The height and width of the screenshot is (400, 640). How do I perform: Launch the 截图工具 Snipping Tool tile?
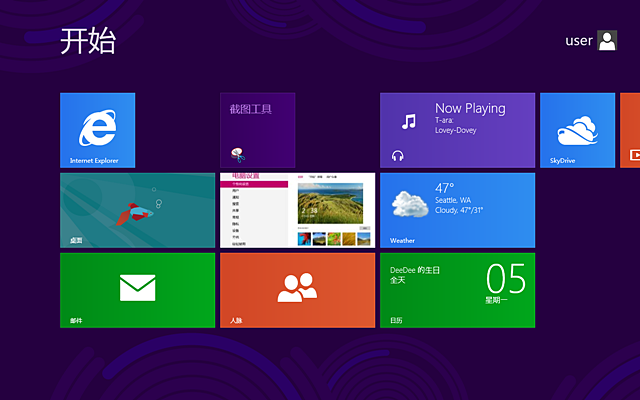[x=258, y=130]
